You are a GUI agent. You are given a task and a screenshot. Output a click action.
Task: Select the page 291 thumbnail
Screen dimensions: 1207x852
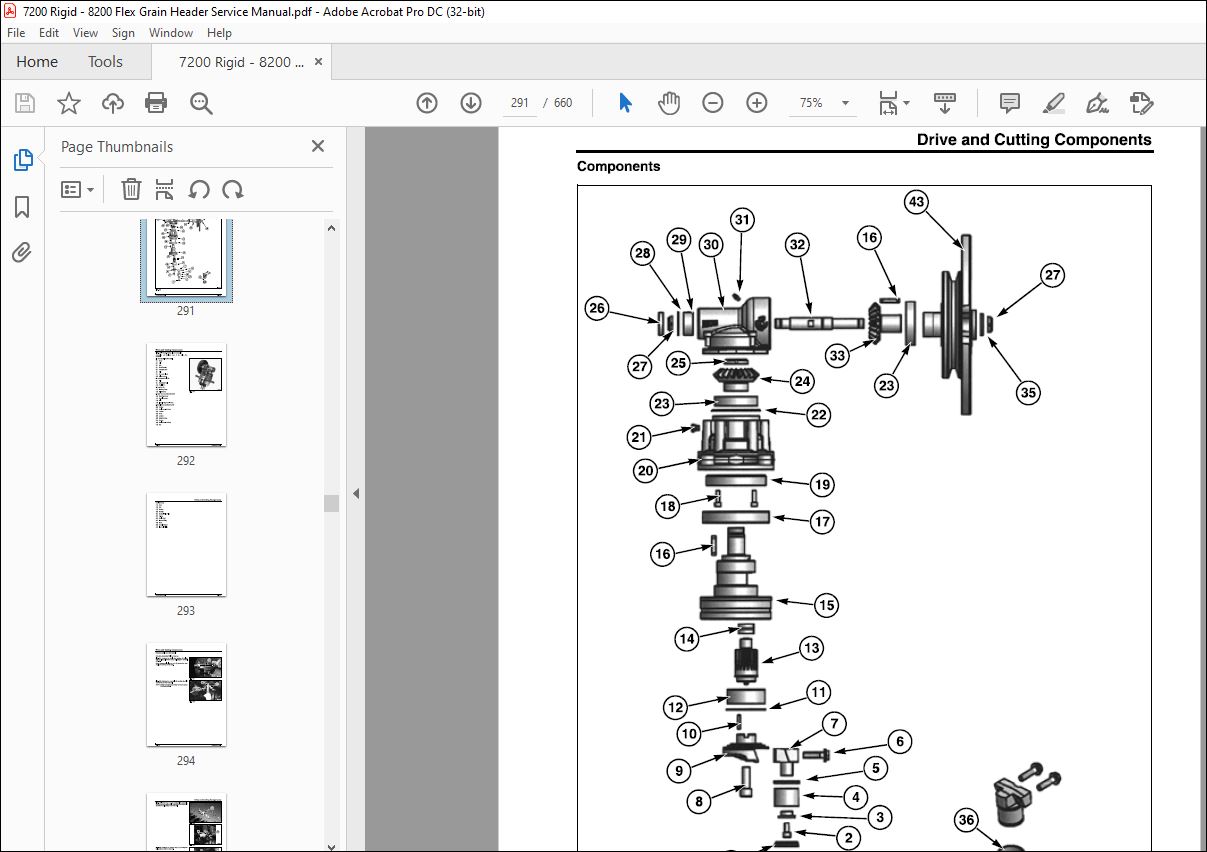pyautogui.click(x=186, y=260)
